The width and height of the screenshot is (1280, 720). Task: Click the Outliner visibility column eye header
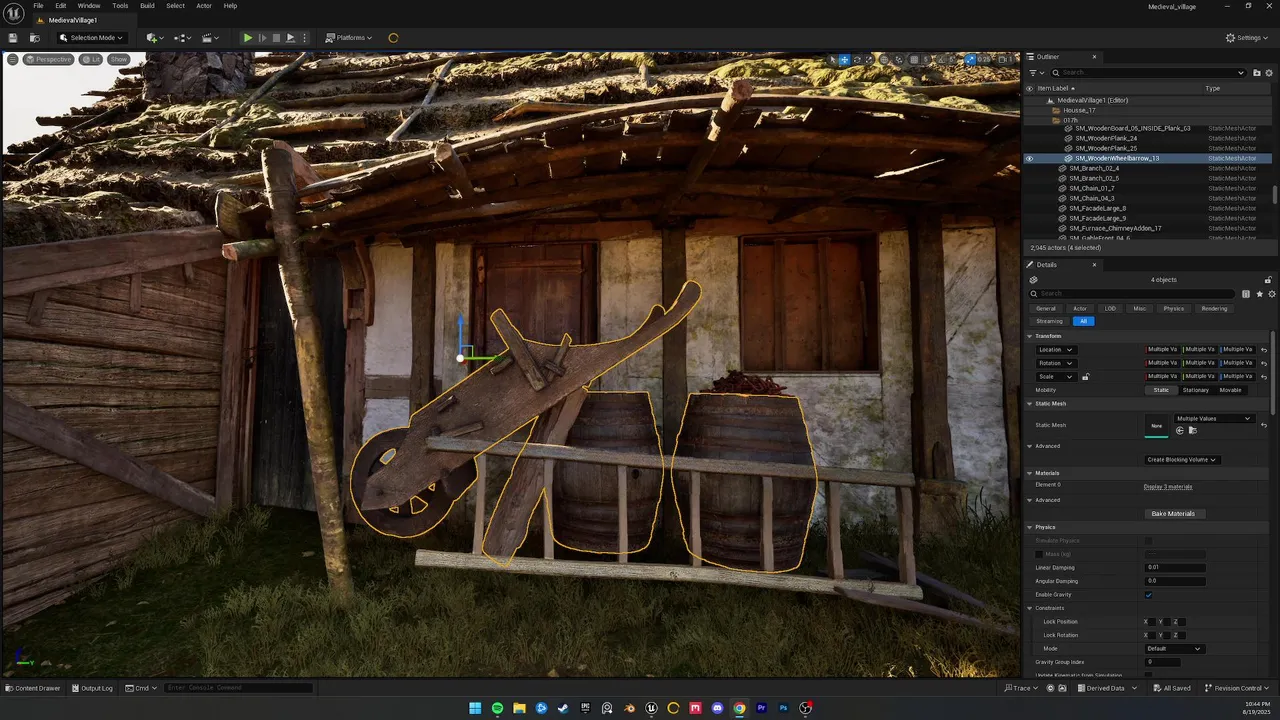click(1029, 88)
